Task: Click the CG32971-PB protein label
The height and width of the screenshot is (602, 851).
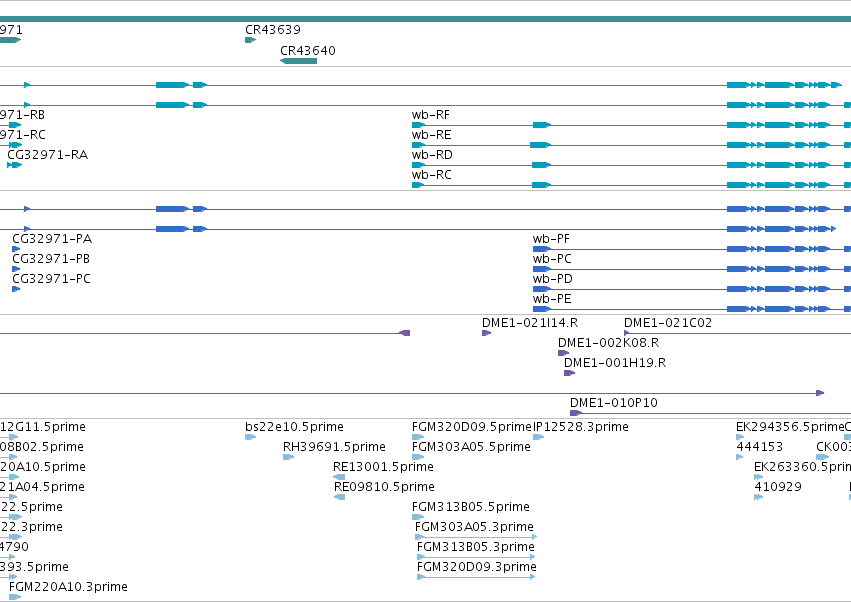Action: tap(51, 259)
